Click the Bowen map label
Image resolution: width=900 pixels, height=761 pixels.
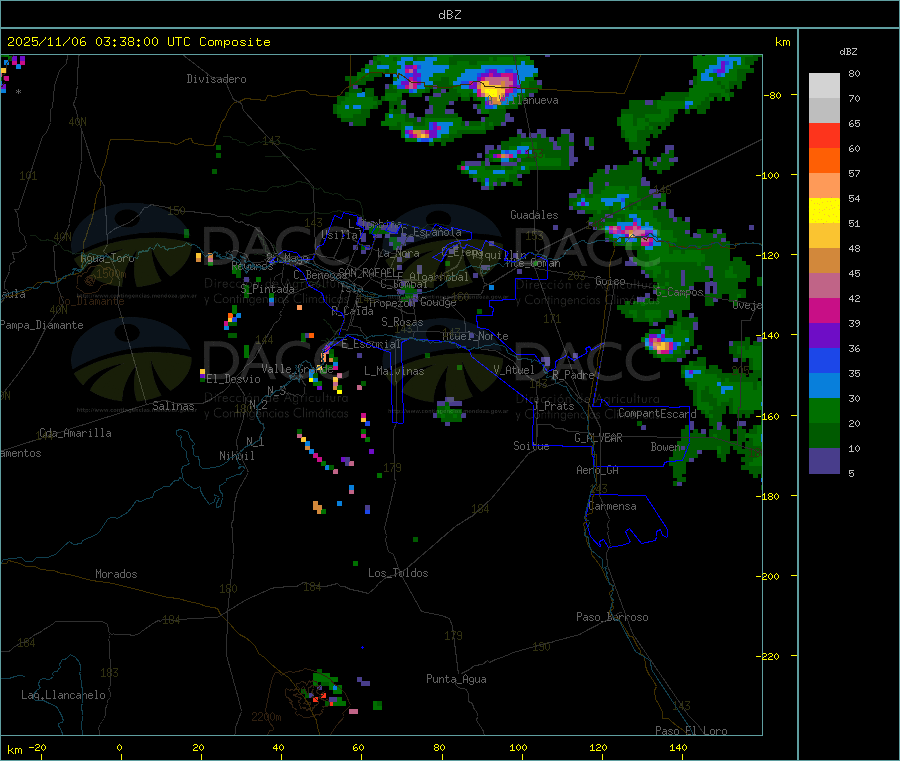point(665,446)
